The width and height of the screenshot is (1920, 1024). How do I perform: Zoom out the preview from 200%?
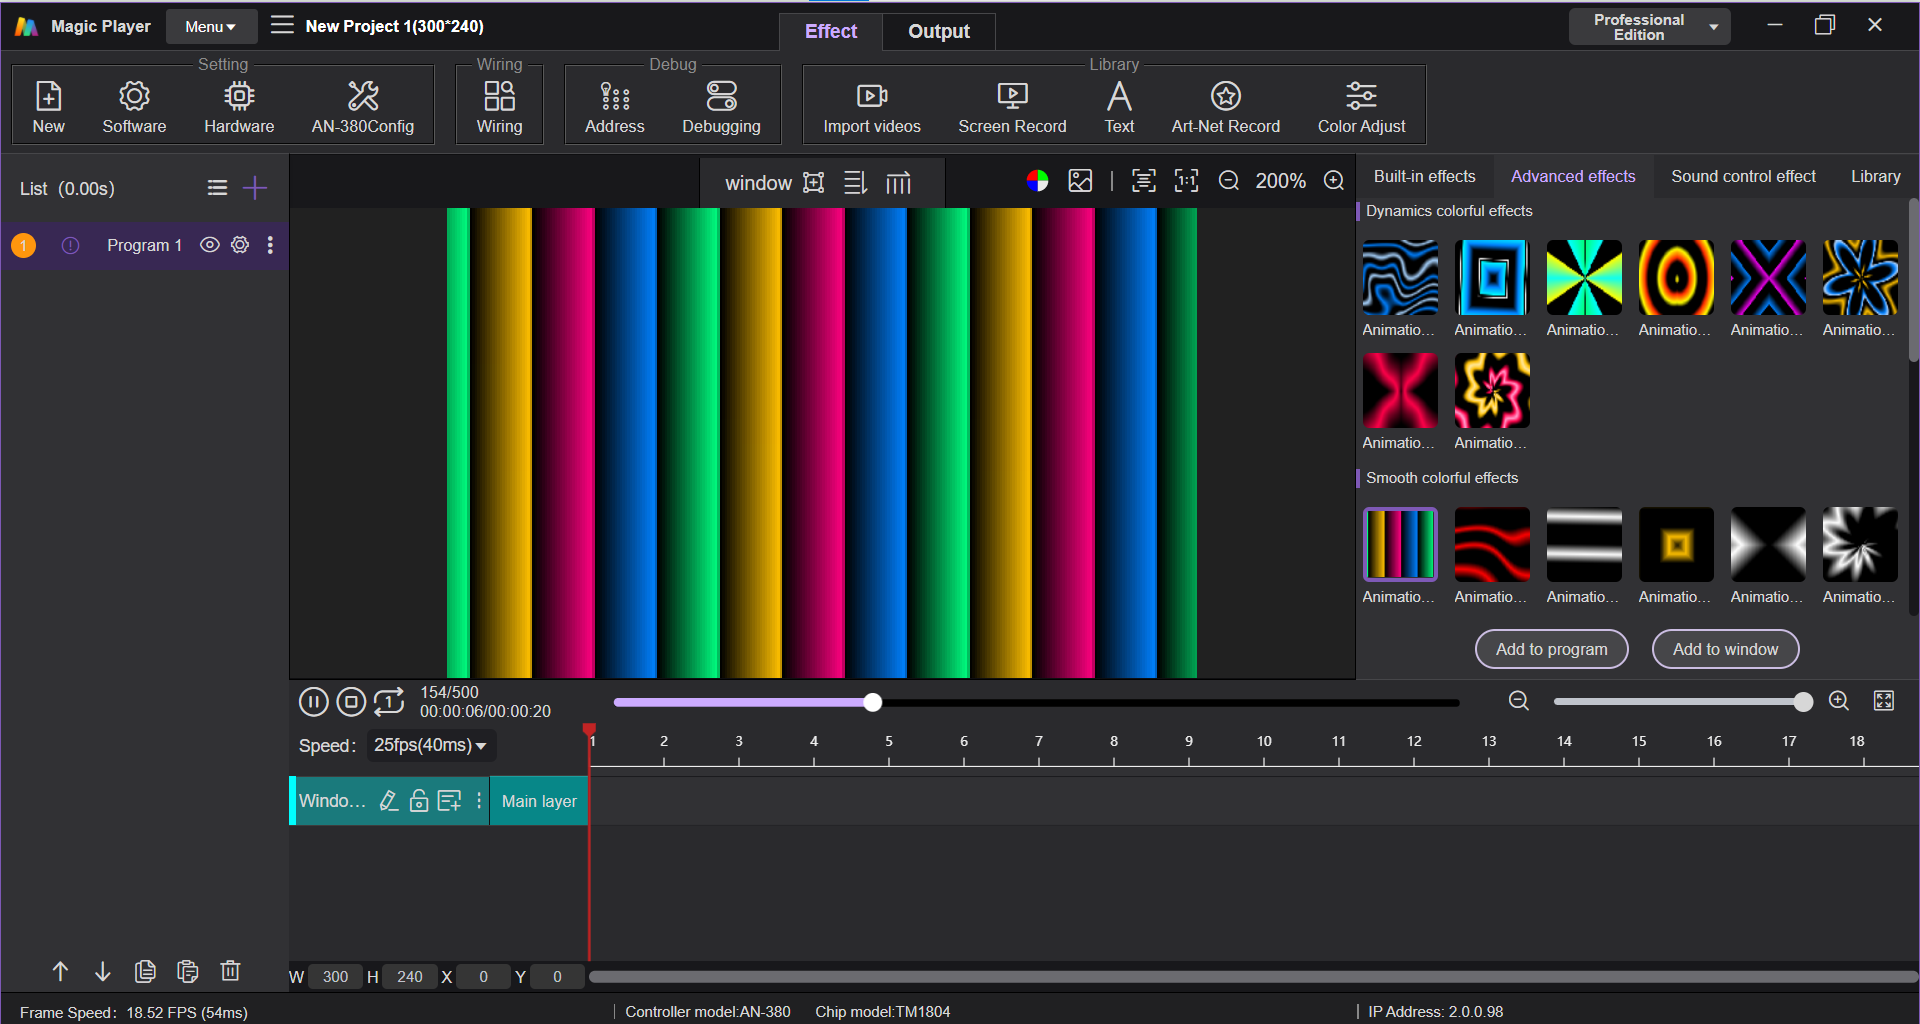(1229, 181)
